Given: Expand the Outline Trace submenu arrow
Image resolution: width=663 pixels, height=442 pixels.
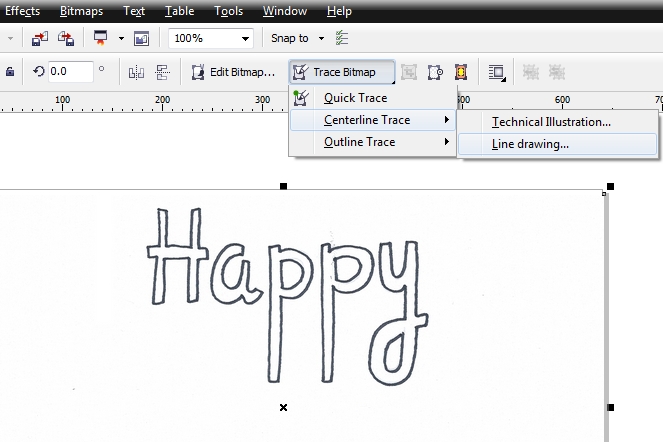Looking at the screenshot, I should coord(447,142).
